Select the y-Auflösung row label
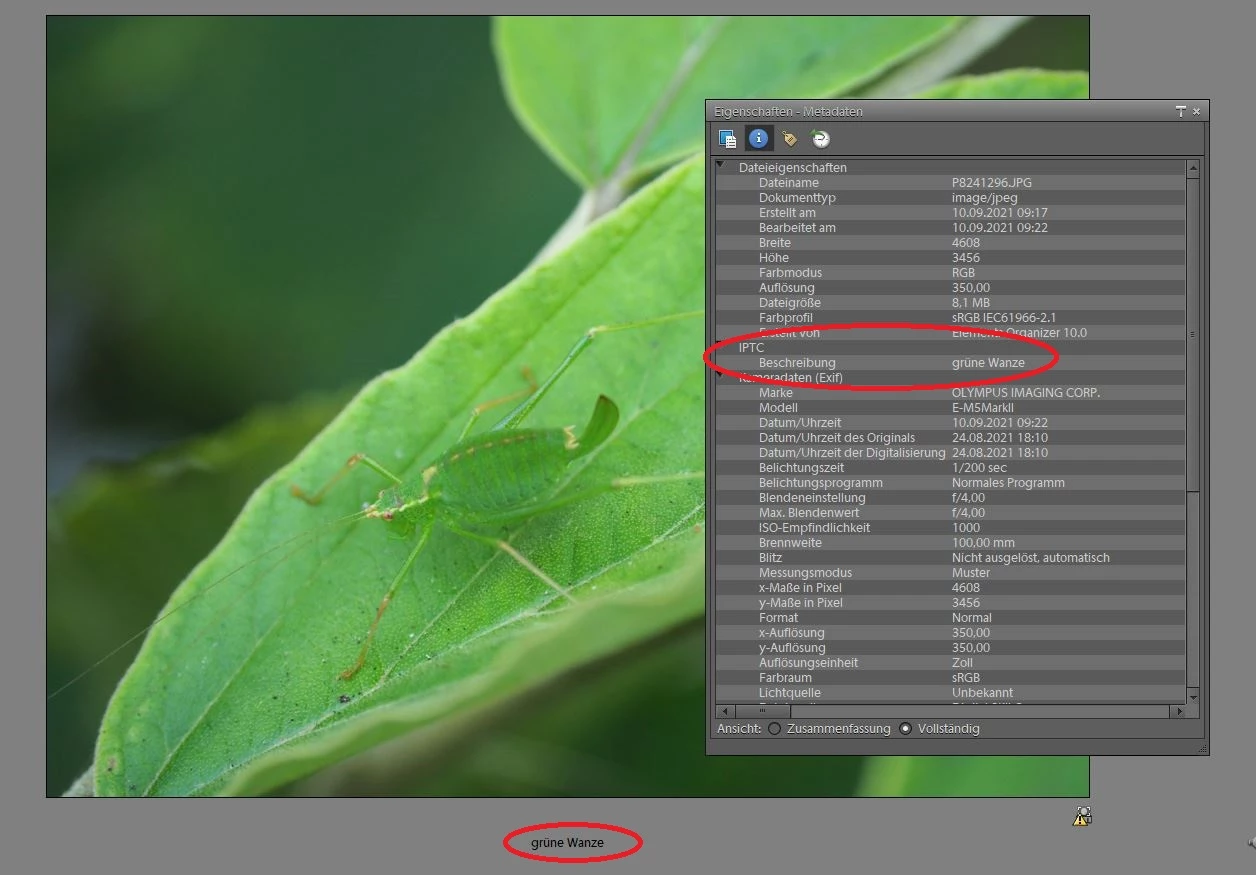The image size is (1256, 875). pos(792,647)
